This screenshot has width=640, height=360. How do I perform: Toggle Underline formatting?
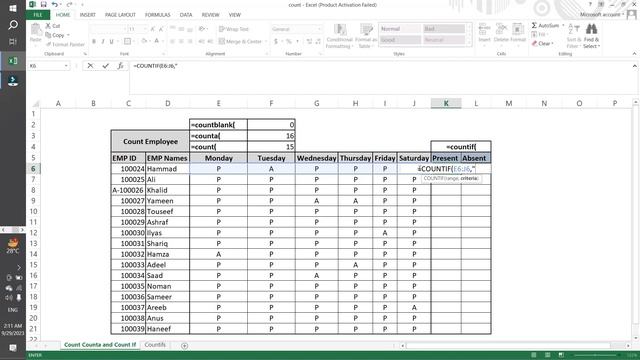click(x=111, y=41)
